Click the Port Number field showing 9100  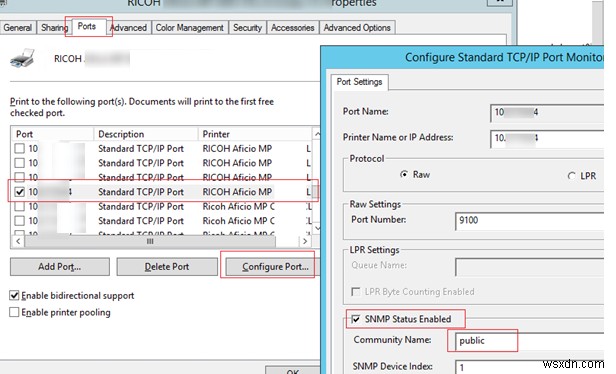529,221
